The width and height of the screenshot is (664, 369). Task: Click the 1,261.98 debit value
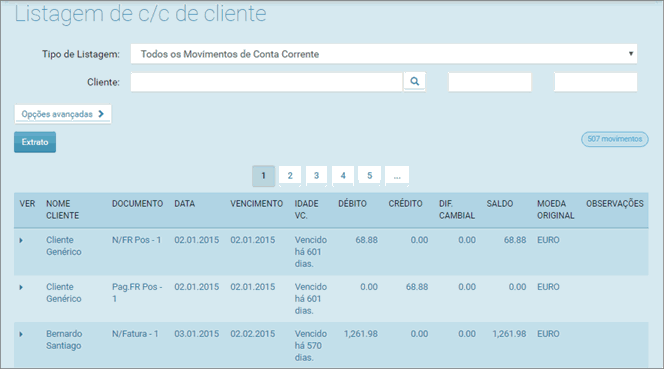[360, 334]
